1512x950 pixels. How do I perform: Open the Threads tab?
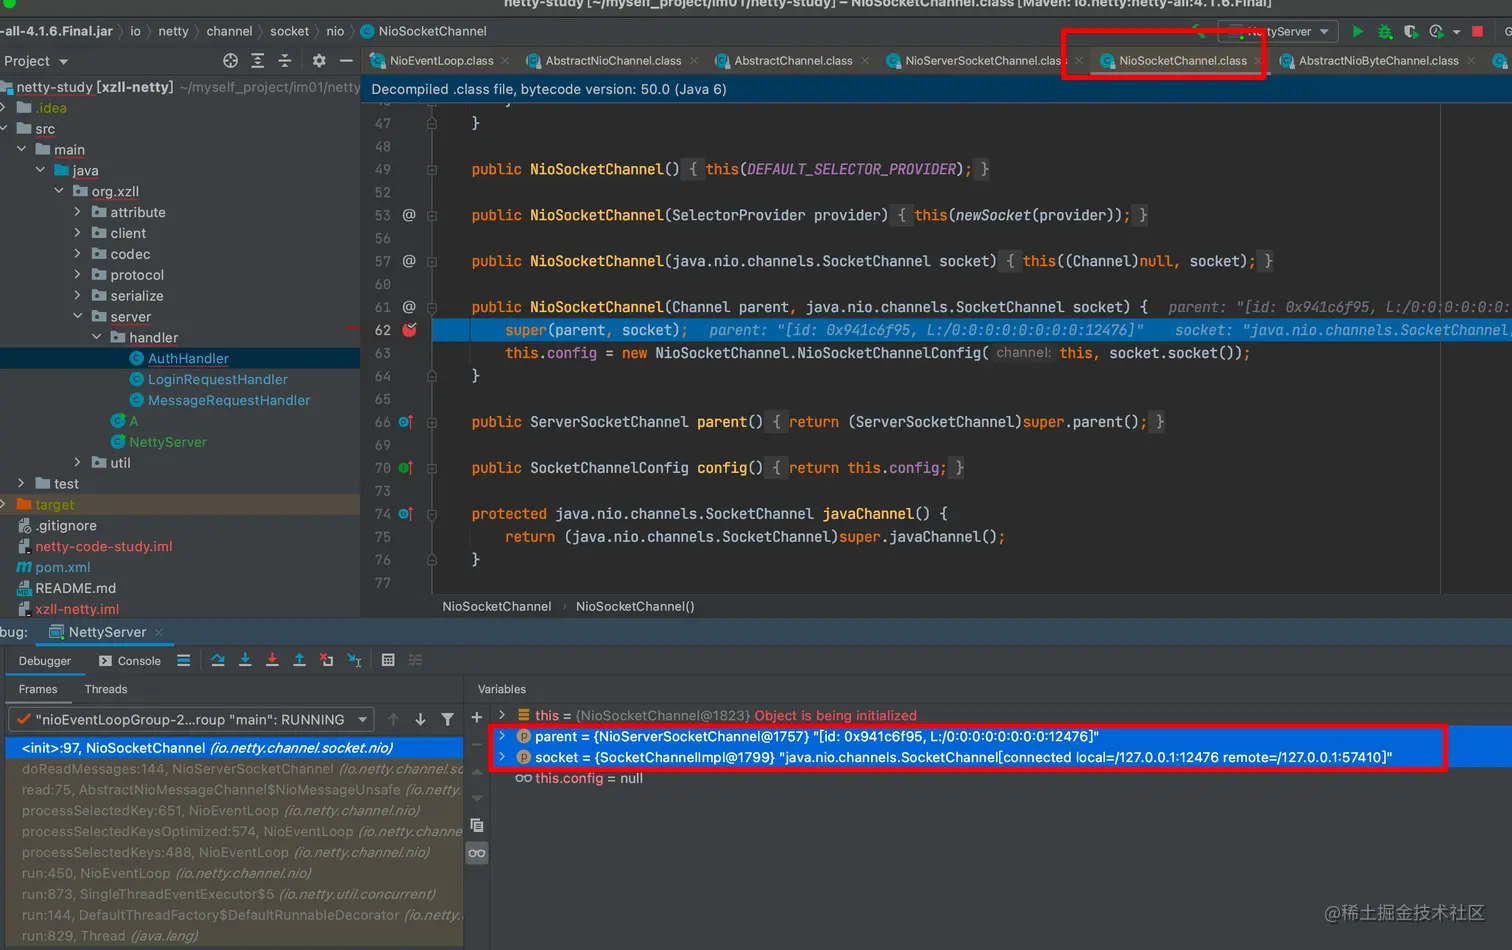pyautogui.click(x=106, y=689)
